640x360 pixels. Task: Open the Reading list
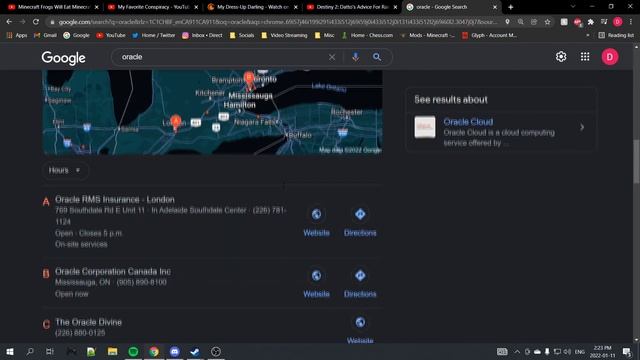click(x=616, y=36)
